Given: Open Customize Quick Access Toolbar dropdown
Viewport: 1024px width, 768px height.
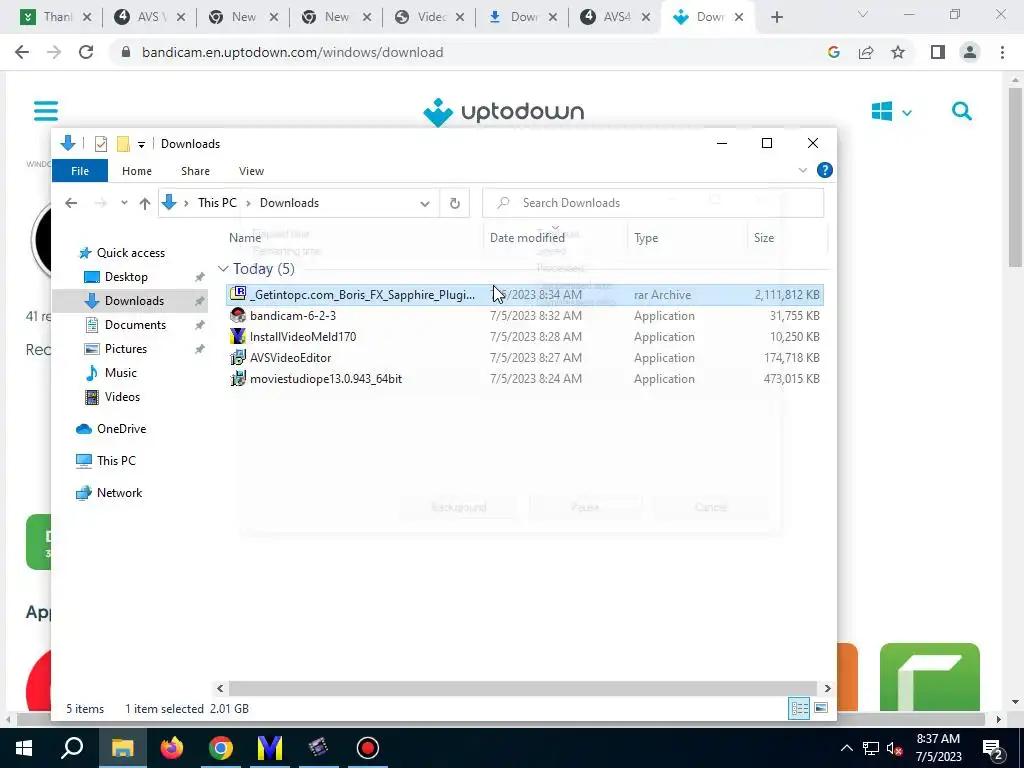Looking at the screenshot, I should click(141, 144).
